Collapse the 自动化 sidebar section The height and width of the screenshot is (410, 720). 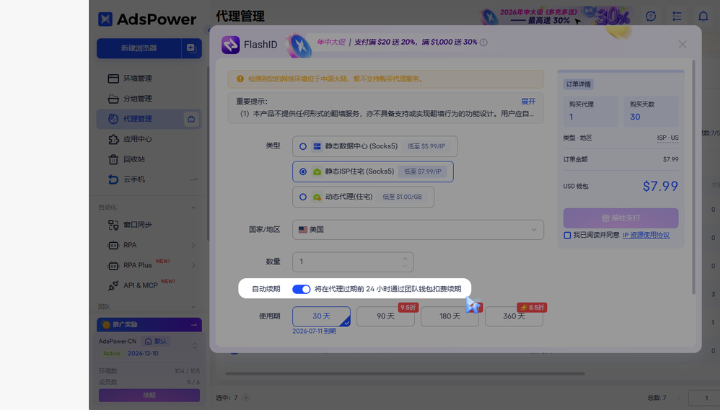click(x=193, y=208)
